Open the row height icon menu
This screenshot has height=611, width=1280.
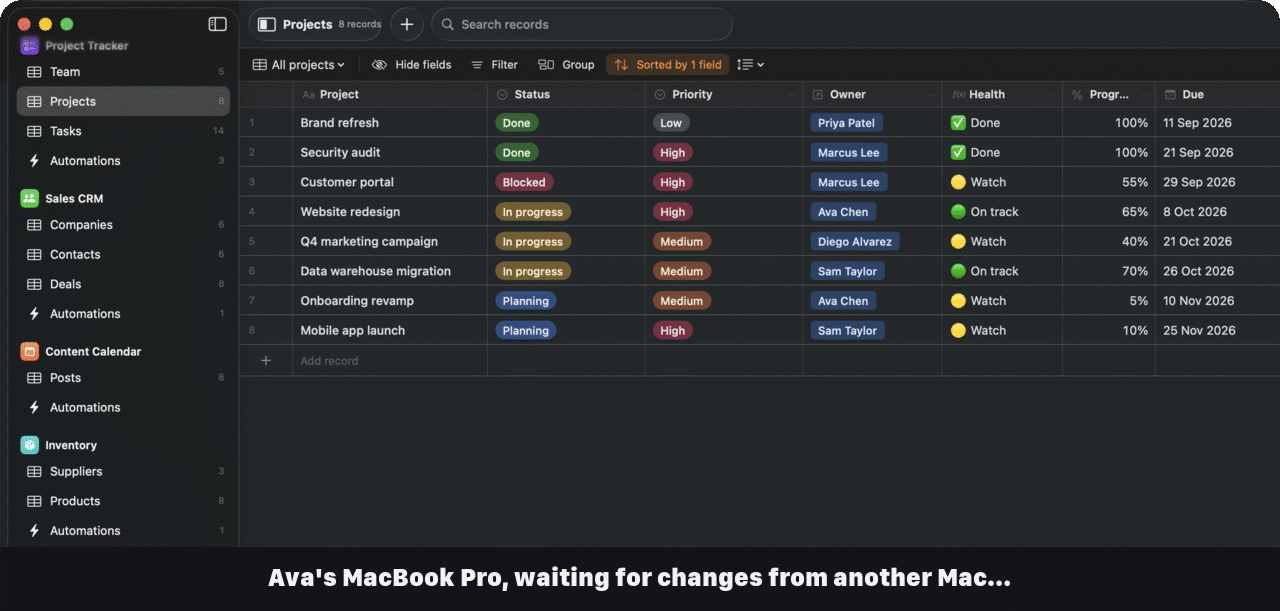click(x=751, y=64)
